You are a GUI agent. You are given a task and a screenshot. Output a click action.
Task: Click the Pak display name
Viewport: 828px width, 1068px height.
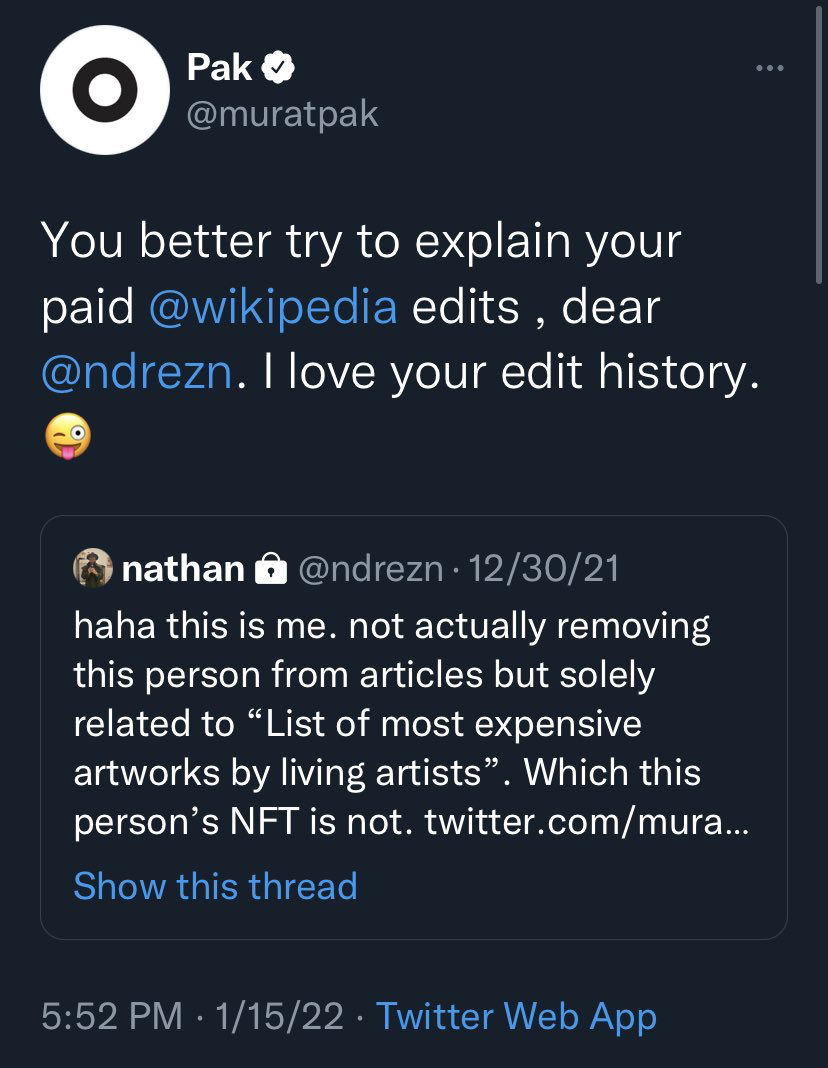[219, 67]
